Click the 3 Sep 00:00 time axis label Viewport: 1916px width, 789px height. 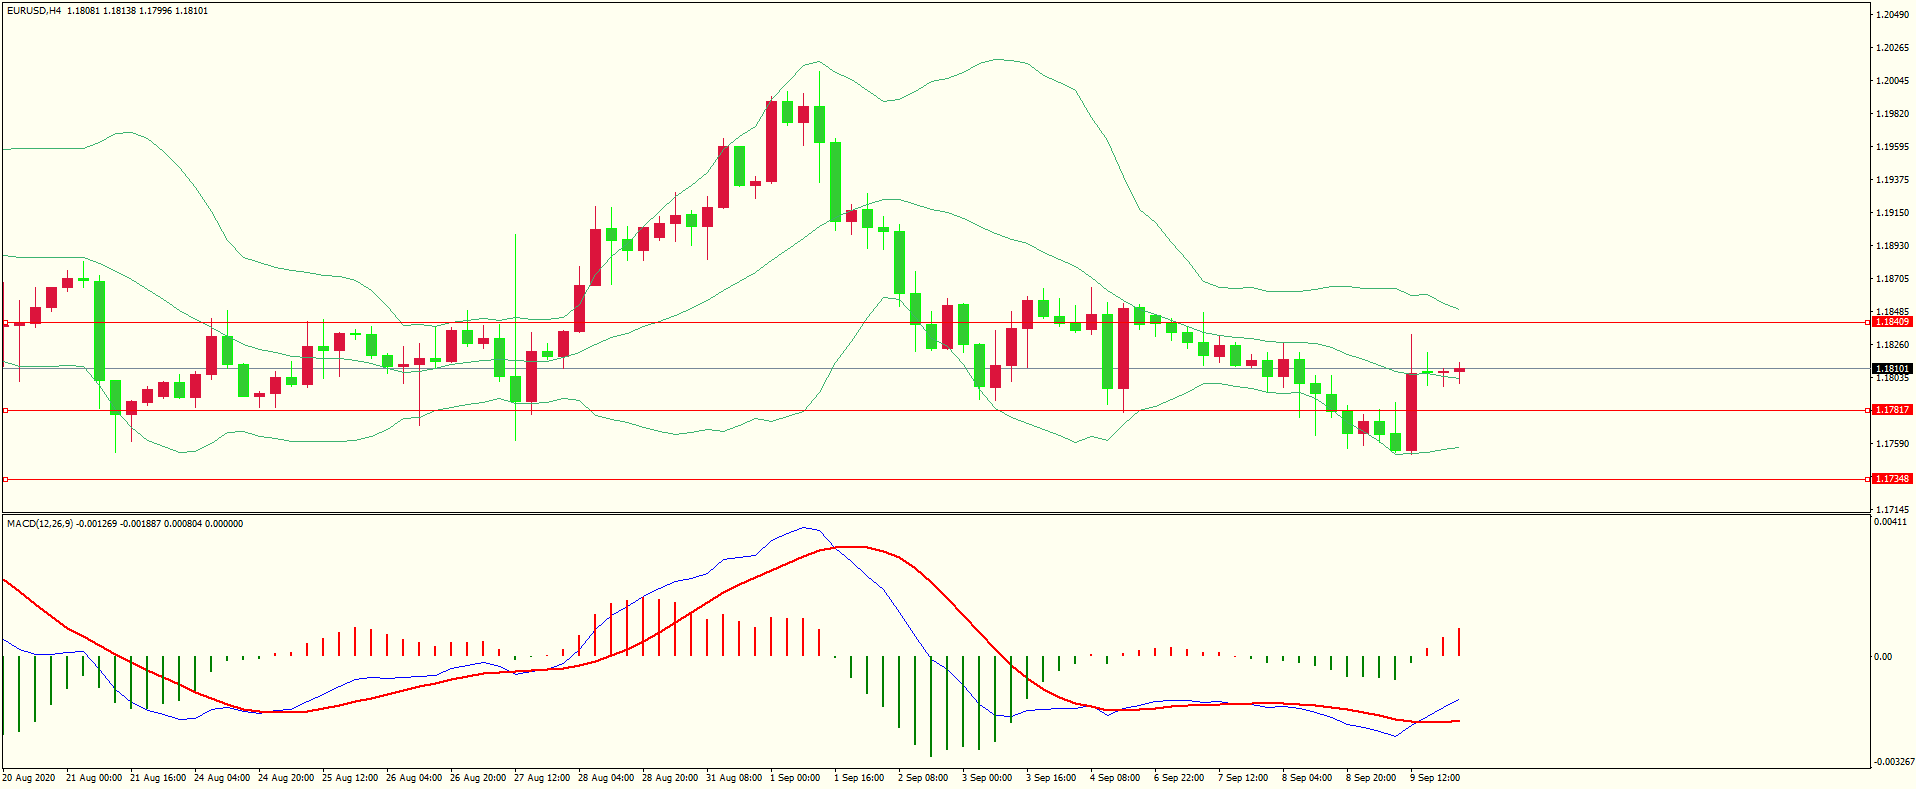[987, 778]
